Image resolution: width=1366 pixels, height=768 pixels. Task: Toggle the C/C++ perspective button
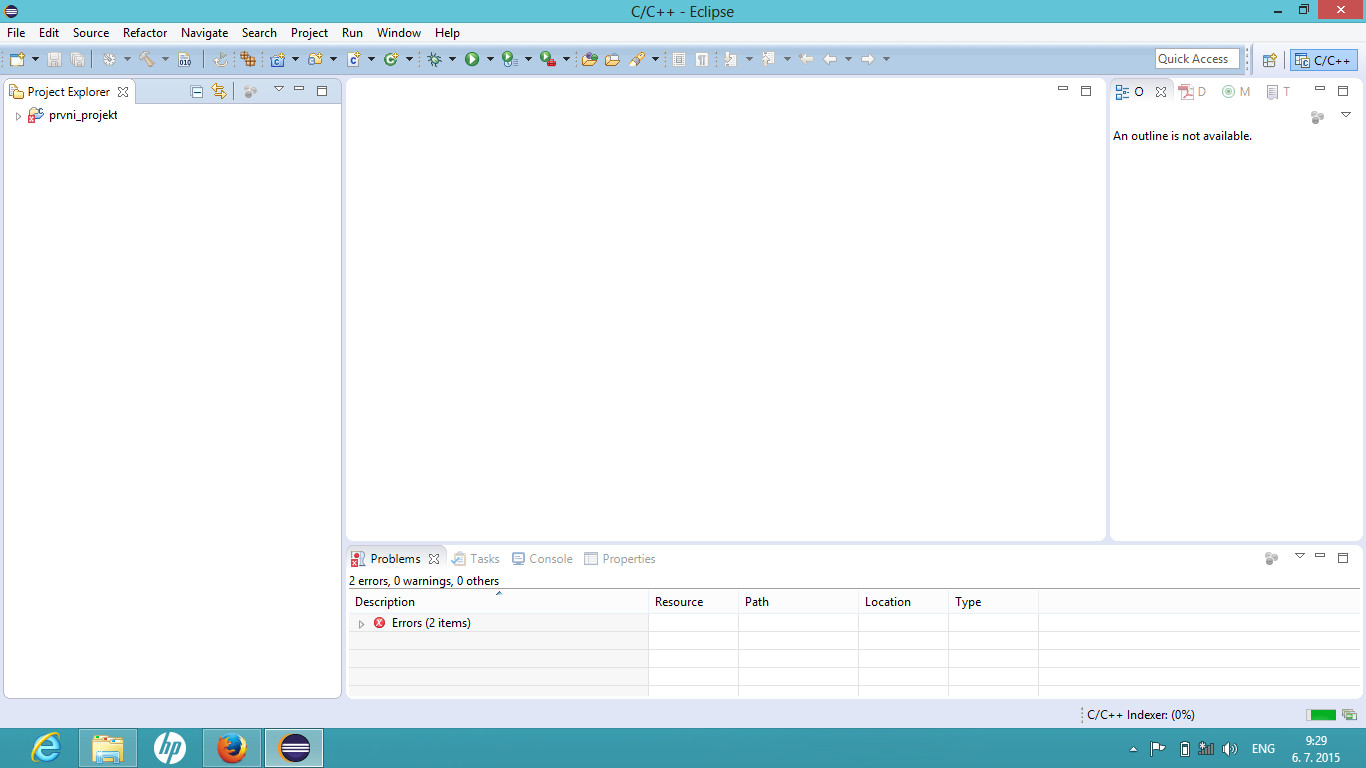[x=1323, y=60]
